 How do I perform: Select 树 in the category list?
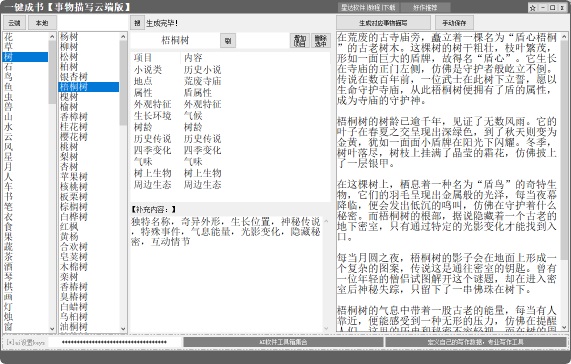click(x=25, y=57)
